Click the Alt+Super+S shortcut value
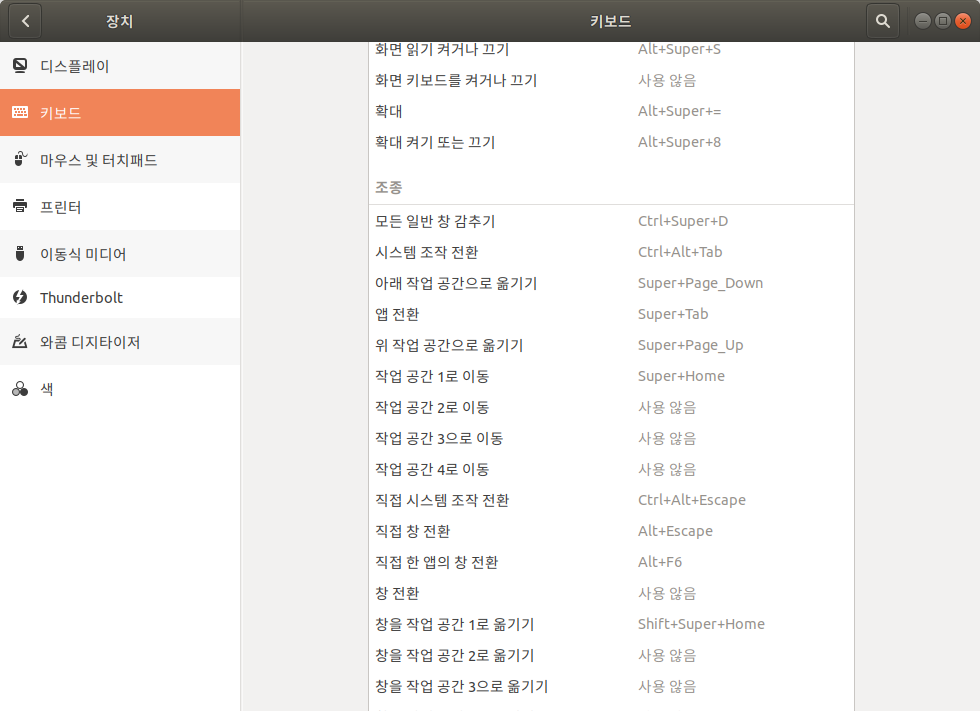This screenshot has height=711, width=980. click(x=679, y=49)
